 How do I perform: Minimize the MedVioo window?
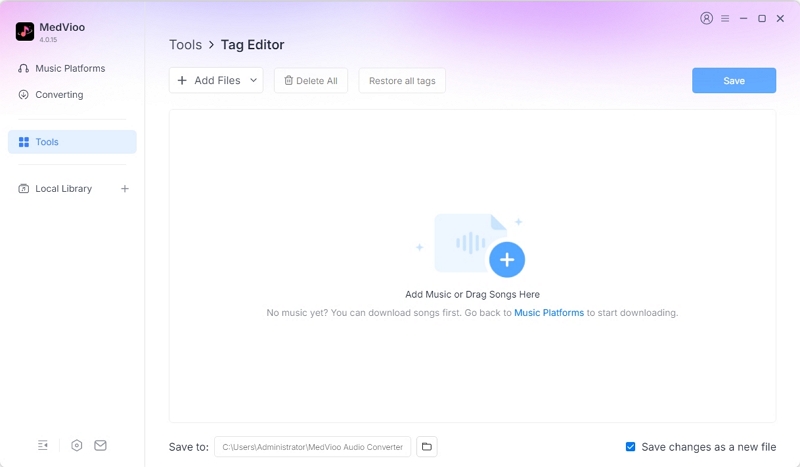tap(743, 18)
